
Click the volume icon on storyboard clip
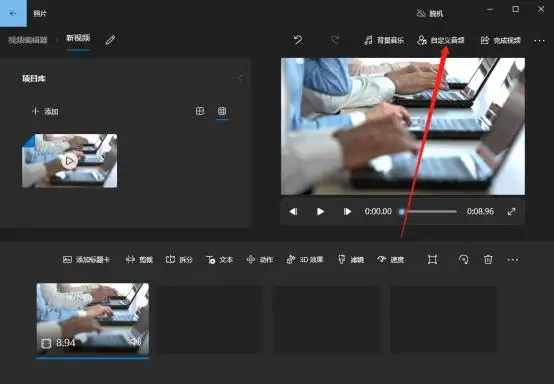(x=136, y=341)
